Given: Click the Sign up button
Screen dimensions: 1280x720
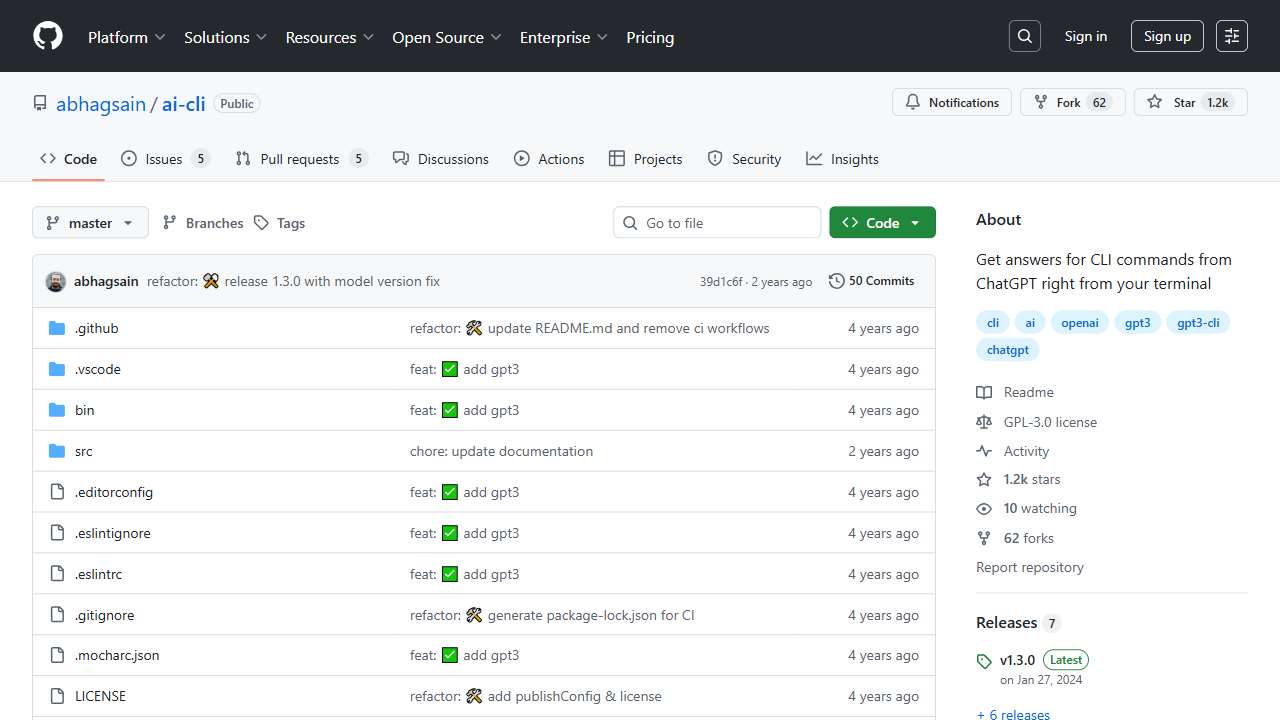Looking at the screenshot, I should click(x=1167, y=37).
